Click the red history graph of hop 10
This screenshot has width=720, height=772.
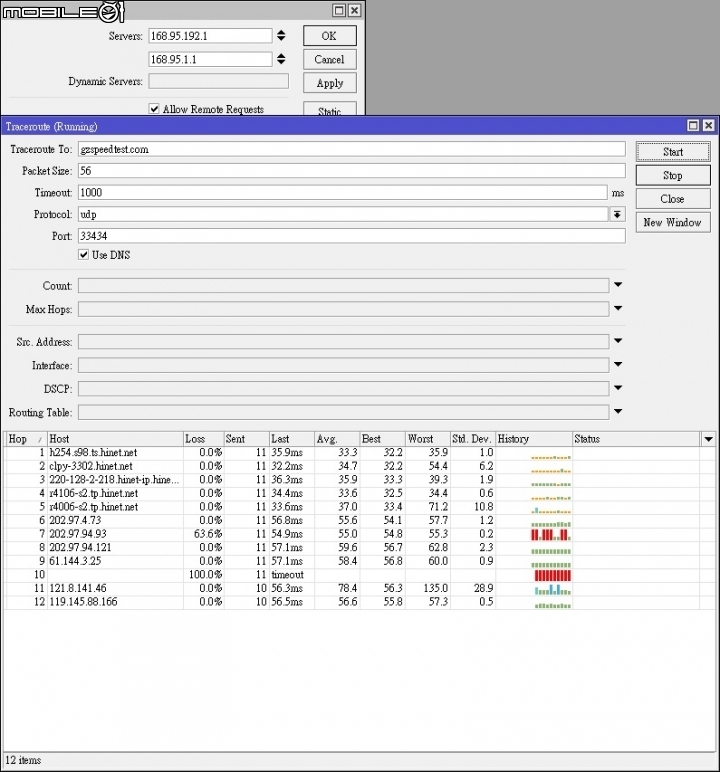tap(553, 575)
